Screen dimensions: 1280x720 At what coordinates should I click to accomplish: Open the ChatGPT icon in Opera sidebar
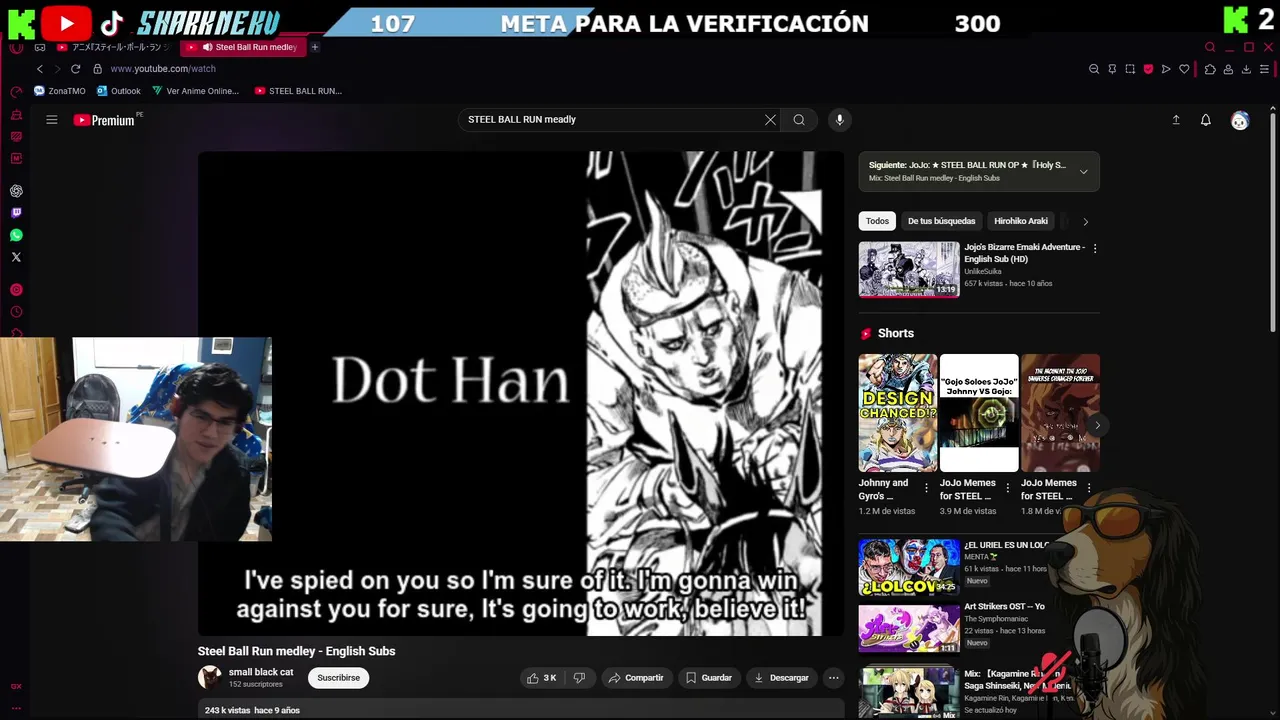click(x=16, y=191)
